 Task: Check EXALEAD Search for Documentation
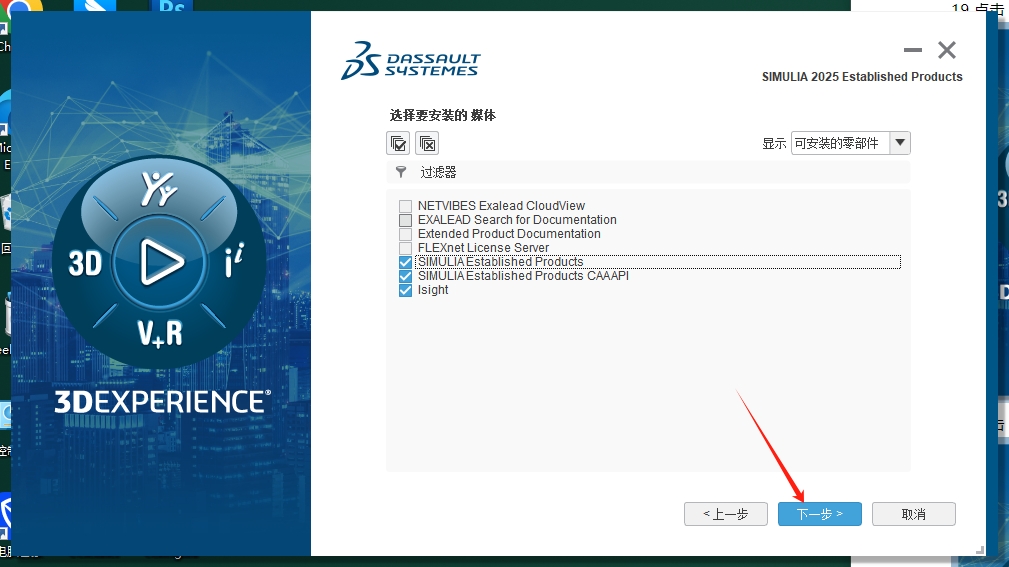click(x=405, y=220)
